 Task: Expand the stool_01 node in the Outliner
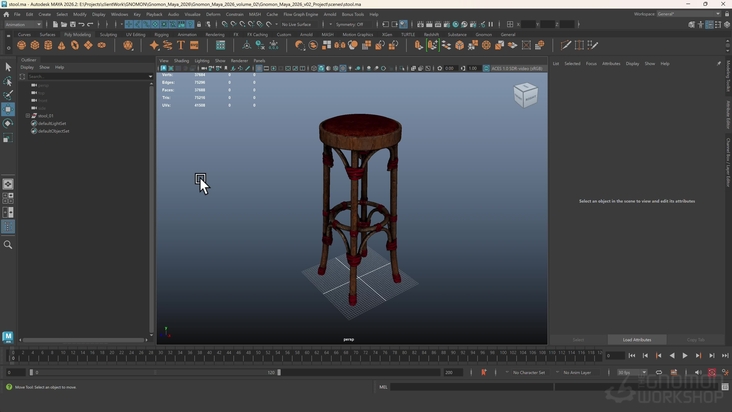28,116
